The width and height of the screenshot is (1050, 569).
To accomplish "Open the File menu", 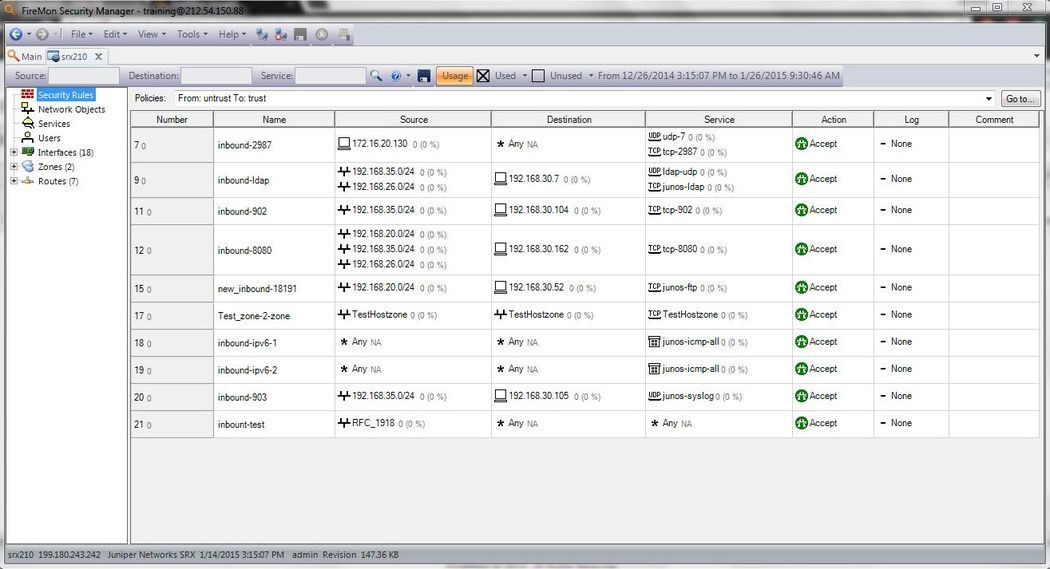I will click(x=81, y=34).
